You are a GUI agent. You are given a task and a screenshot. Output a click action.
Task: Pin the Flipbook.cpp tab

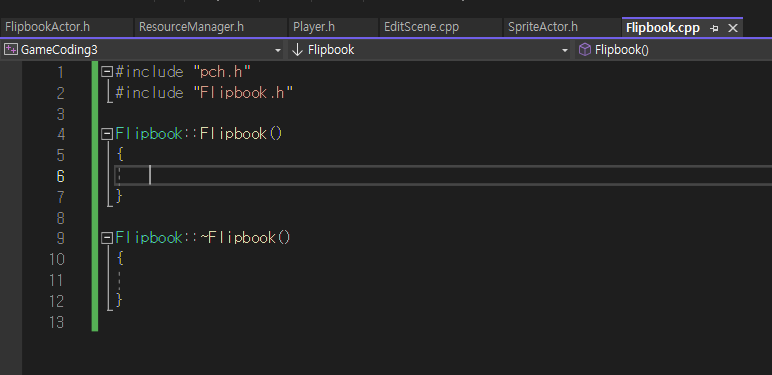coord(714,29)
